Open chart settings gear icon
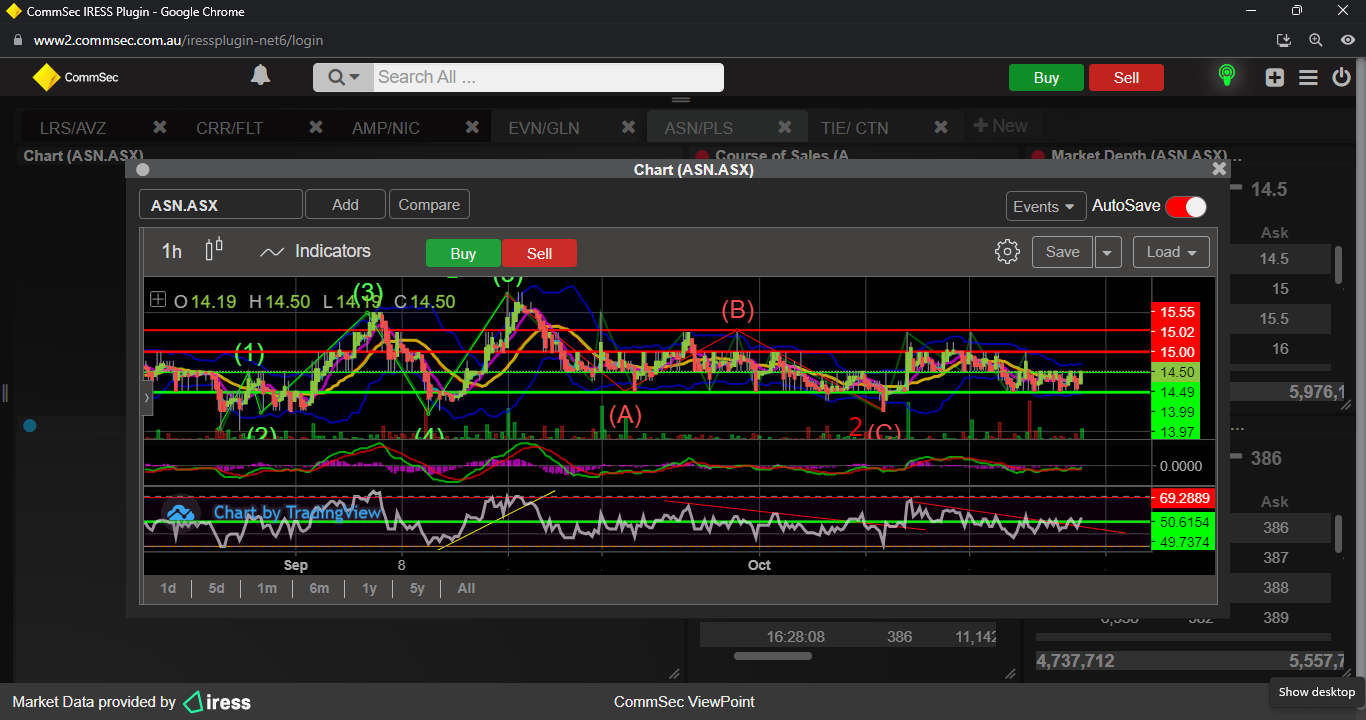 [1007, 252]
